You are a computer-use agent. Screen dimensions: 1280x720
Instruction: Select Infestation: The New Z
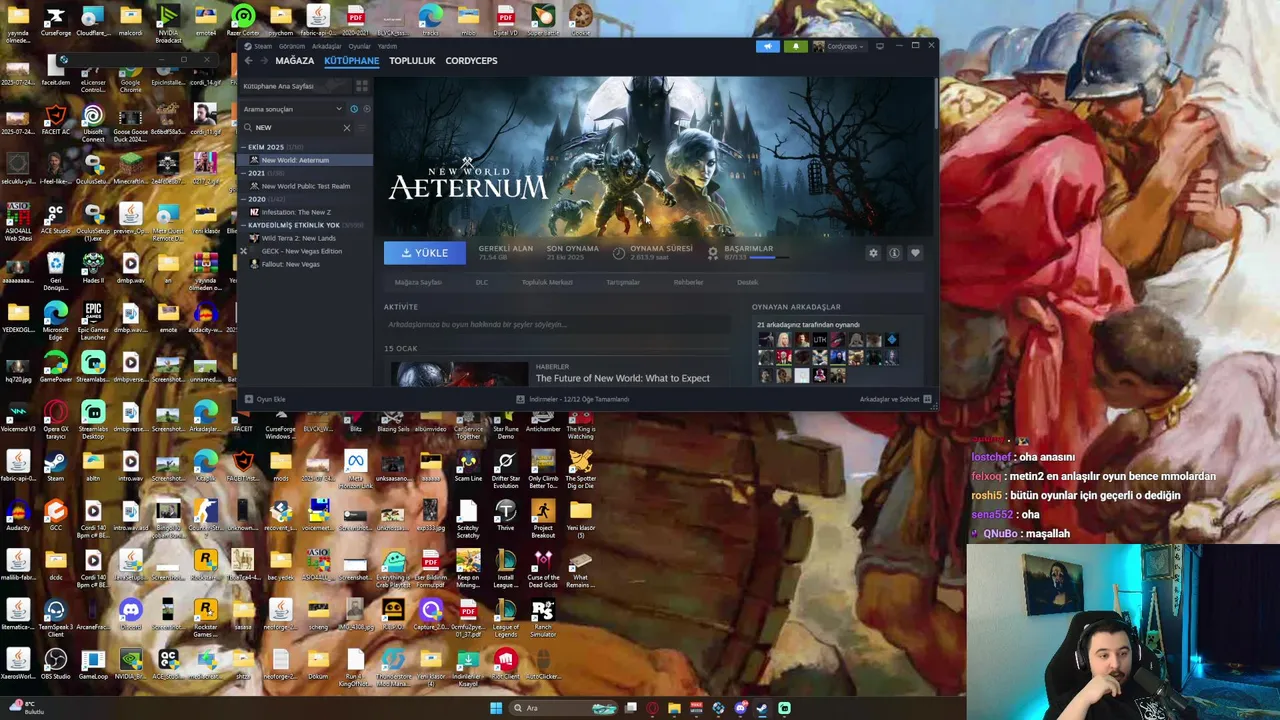[x=305, y=212]
